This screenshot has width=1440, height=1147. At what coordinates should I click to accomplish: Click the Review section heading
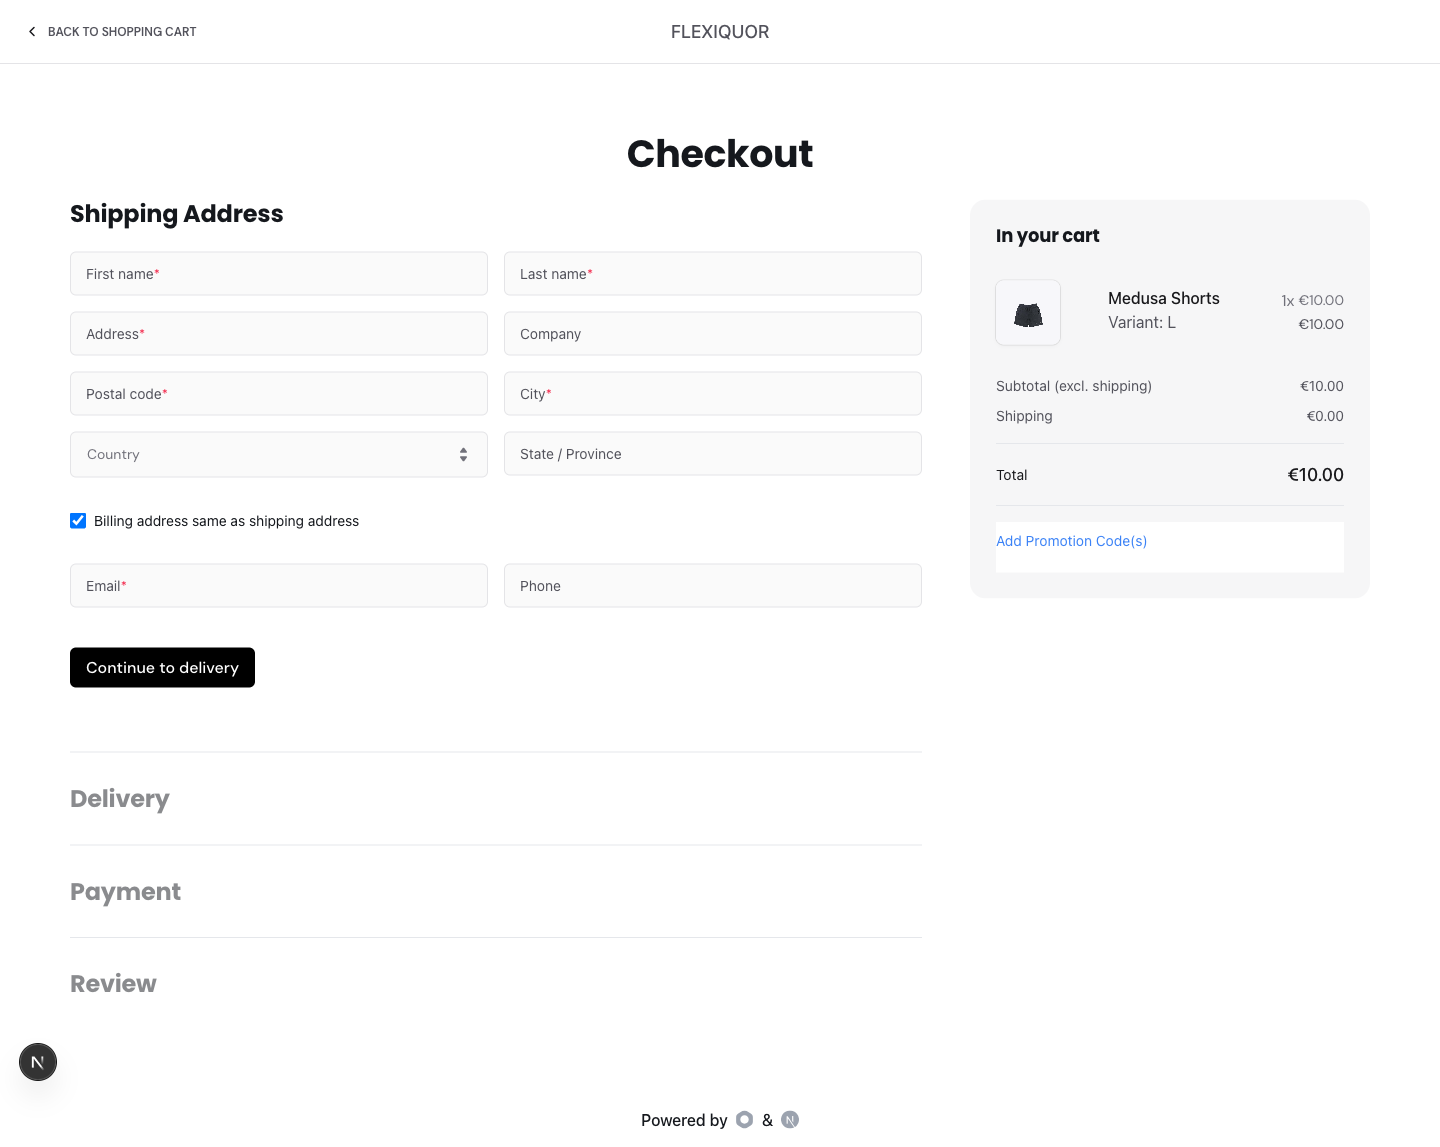click(113, 984)
